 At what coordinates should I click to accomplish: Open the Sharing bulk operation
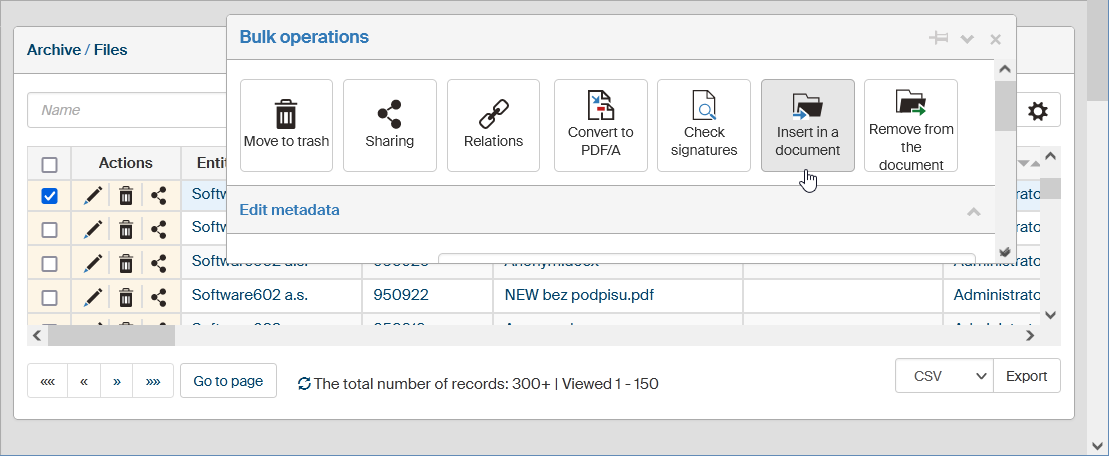click(389, 125)
